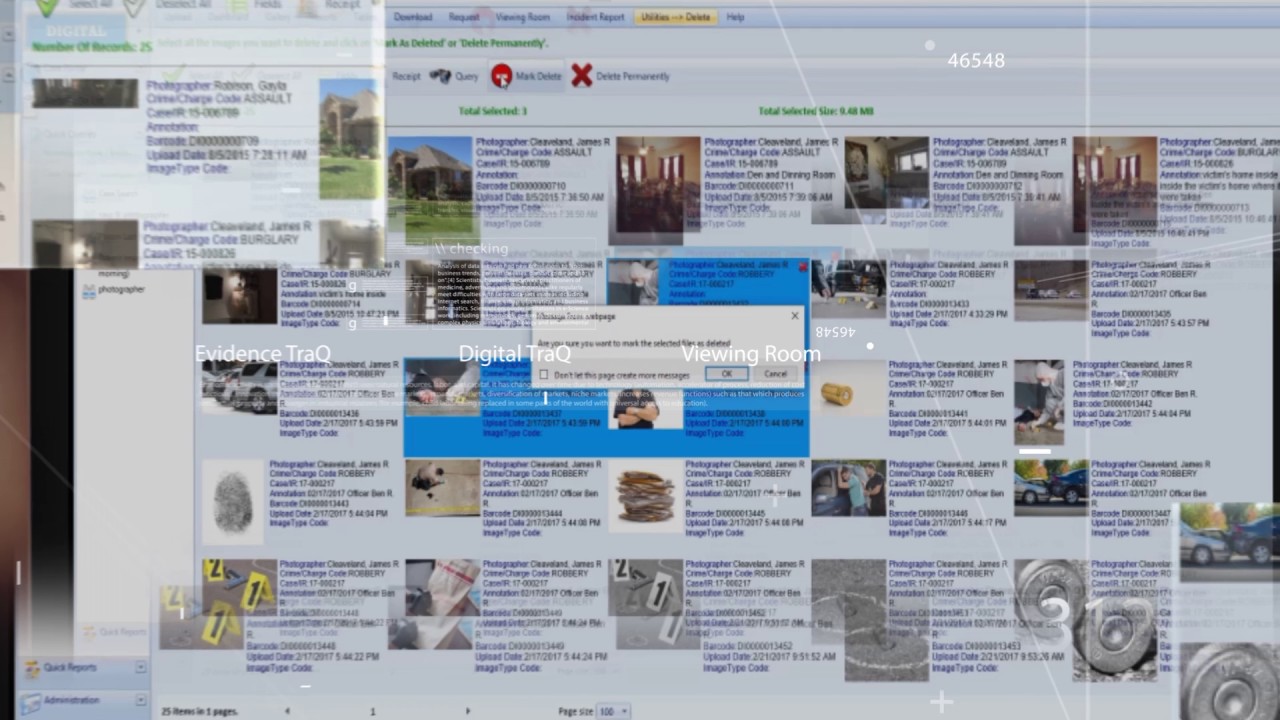
Task: Select masked person crouching thumbnail
Action: click(x=1039, y=403)
